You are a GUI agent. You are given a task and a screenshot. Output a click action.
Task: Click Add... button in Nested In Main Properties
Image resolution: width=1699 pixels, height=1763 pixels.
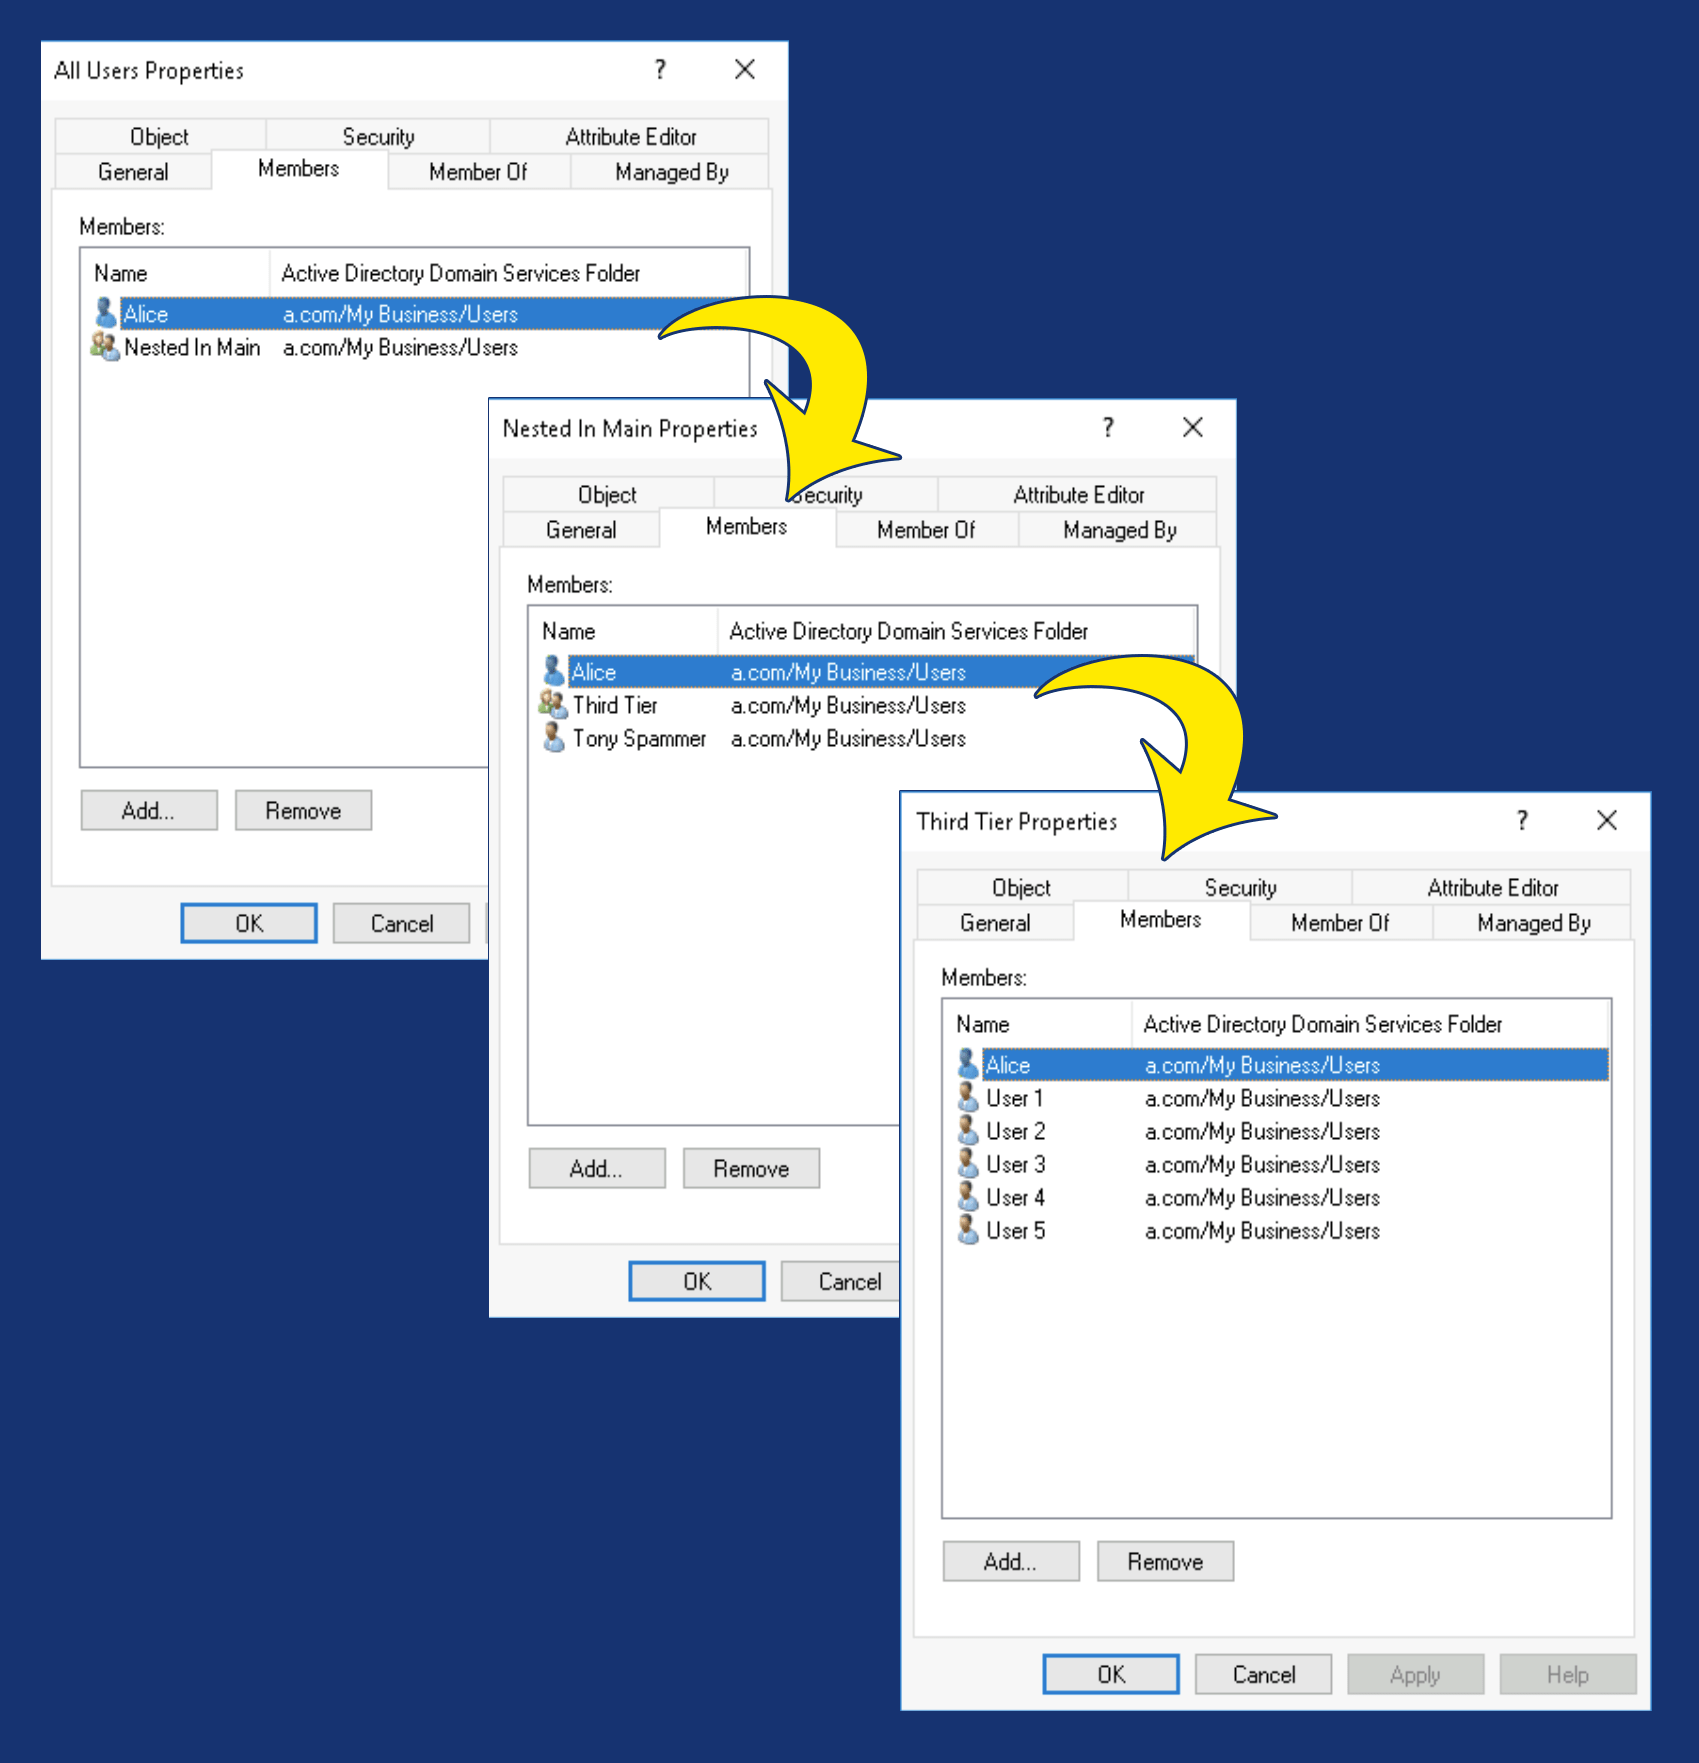click(596, 1168)
